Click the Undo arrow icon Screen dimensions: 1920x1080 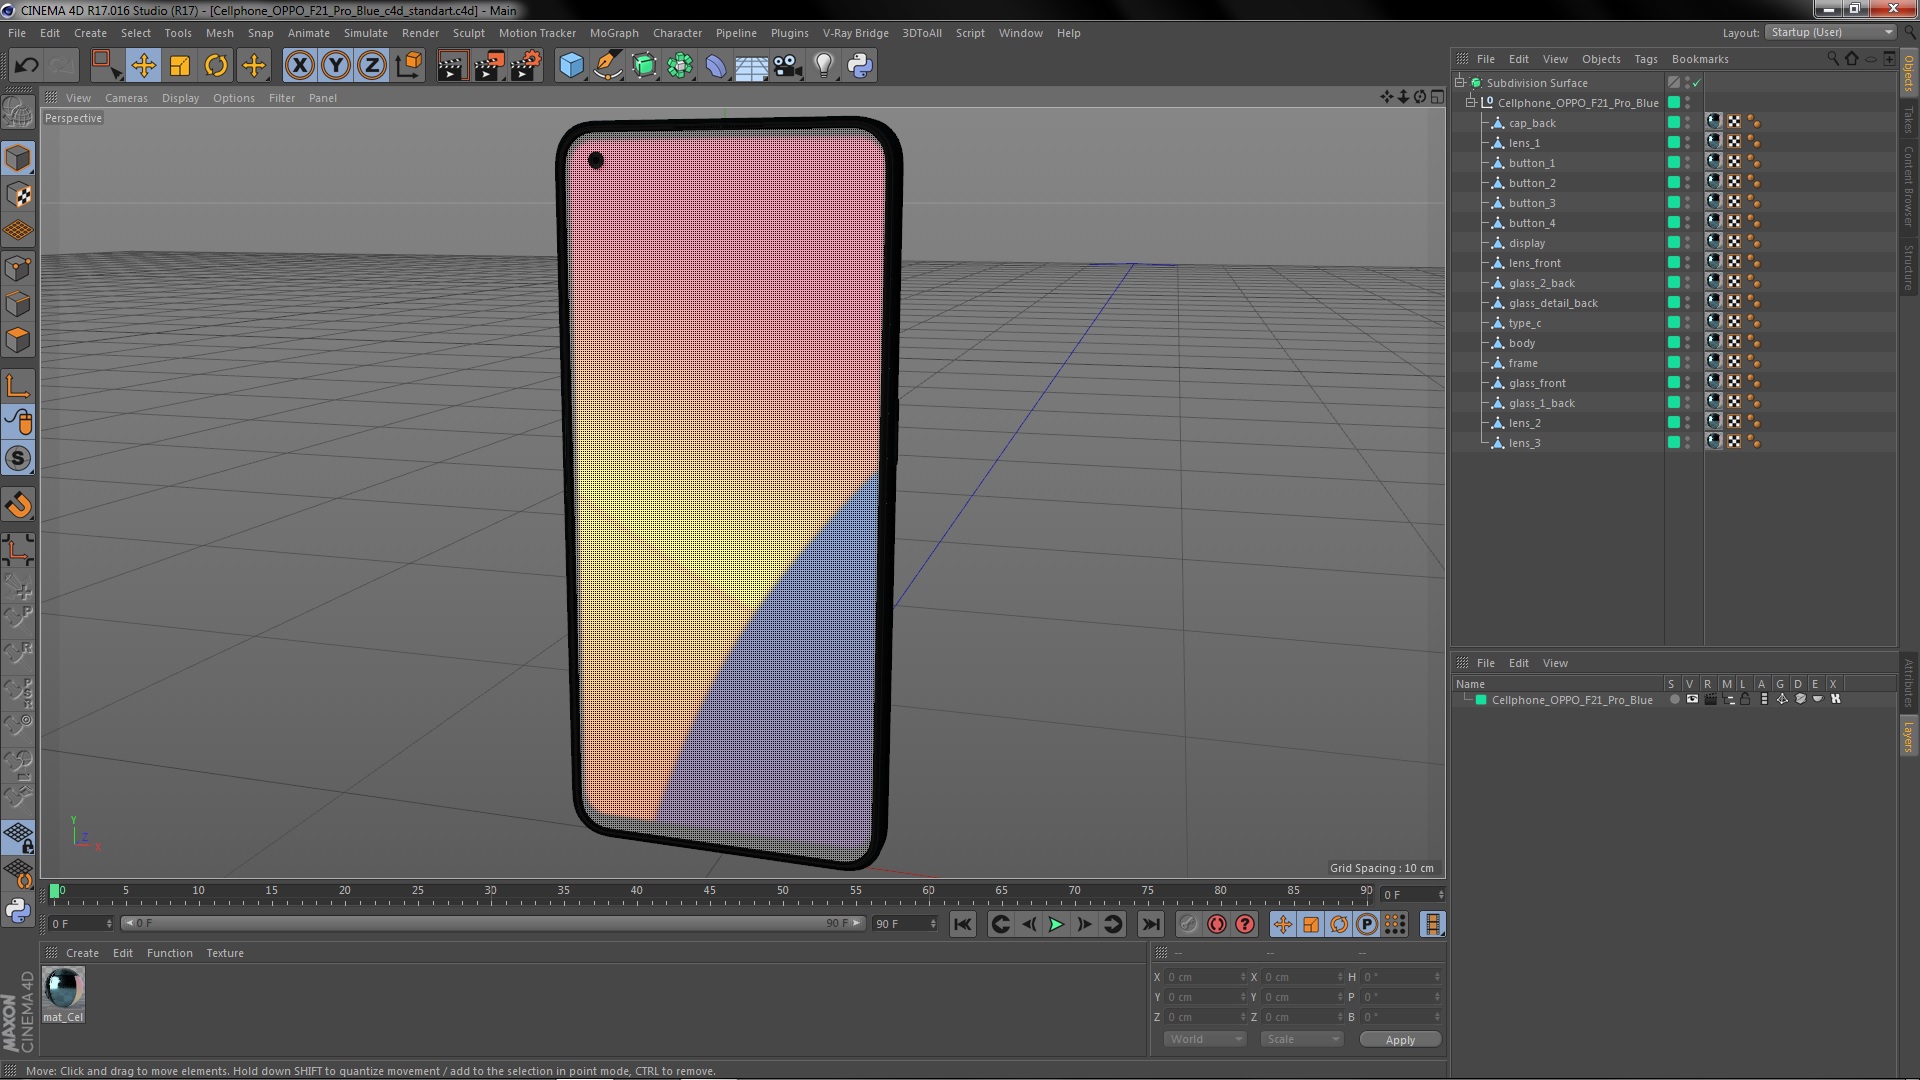26,66
